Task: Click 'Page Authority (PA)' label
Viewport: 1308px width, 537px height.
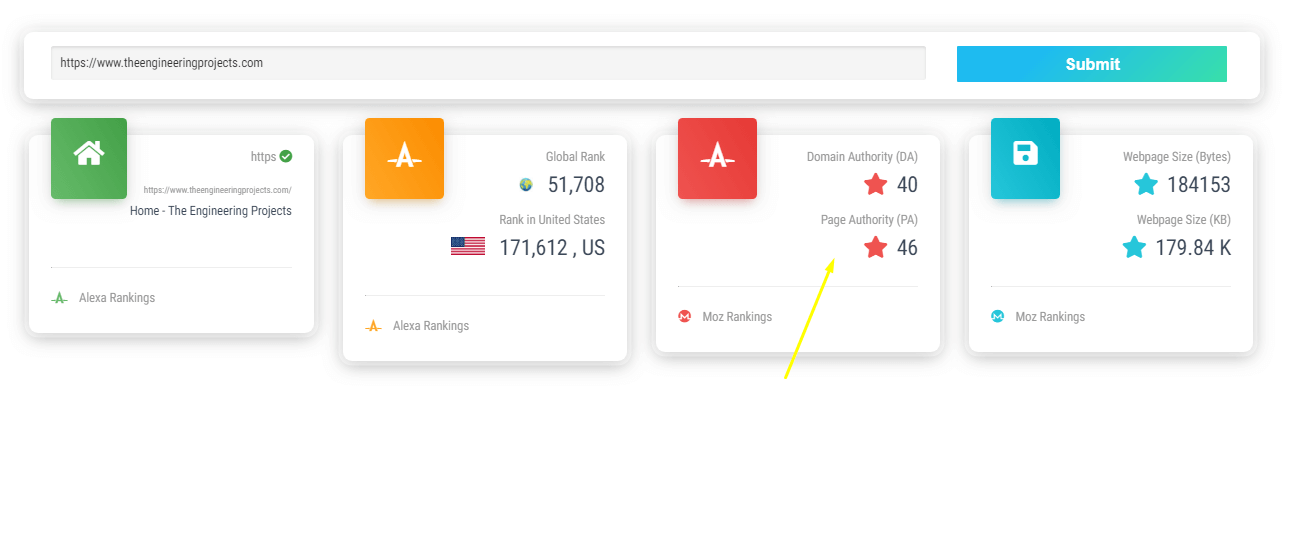Action: 869,220
